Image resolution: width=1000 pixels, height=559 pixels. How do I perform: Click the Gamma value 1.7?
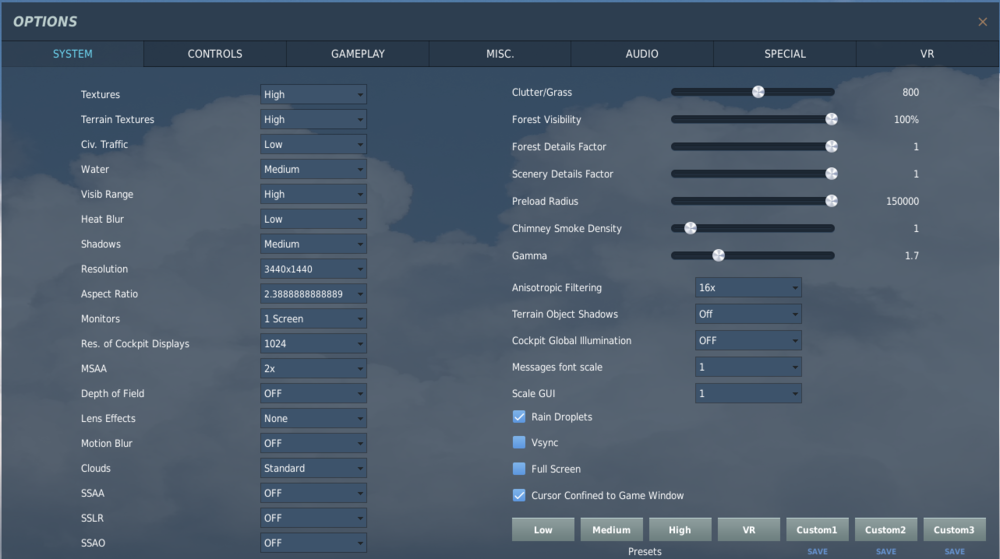pos(912,256)
